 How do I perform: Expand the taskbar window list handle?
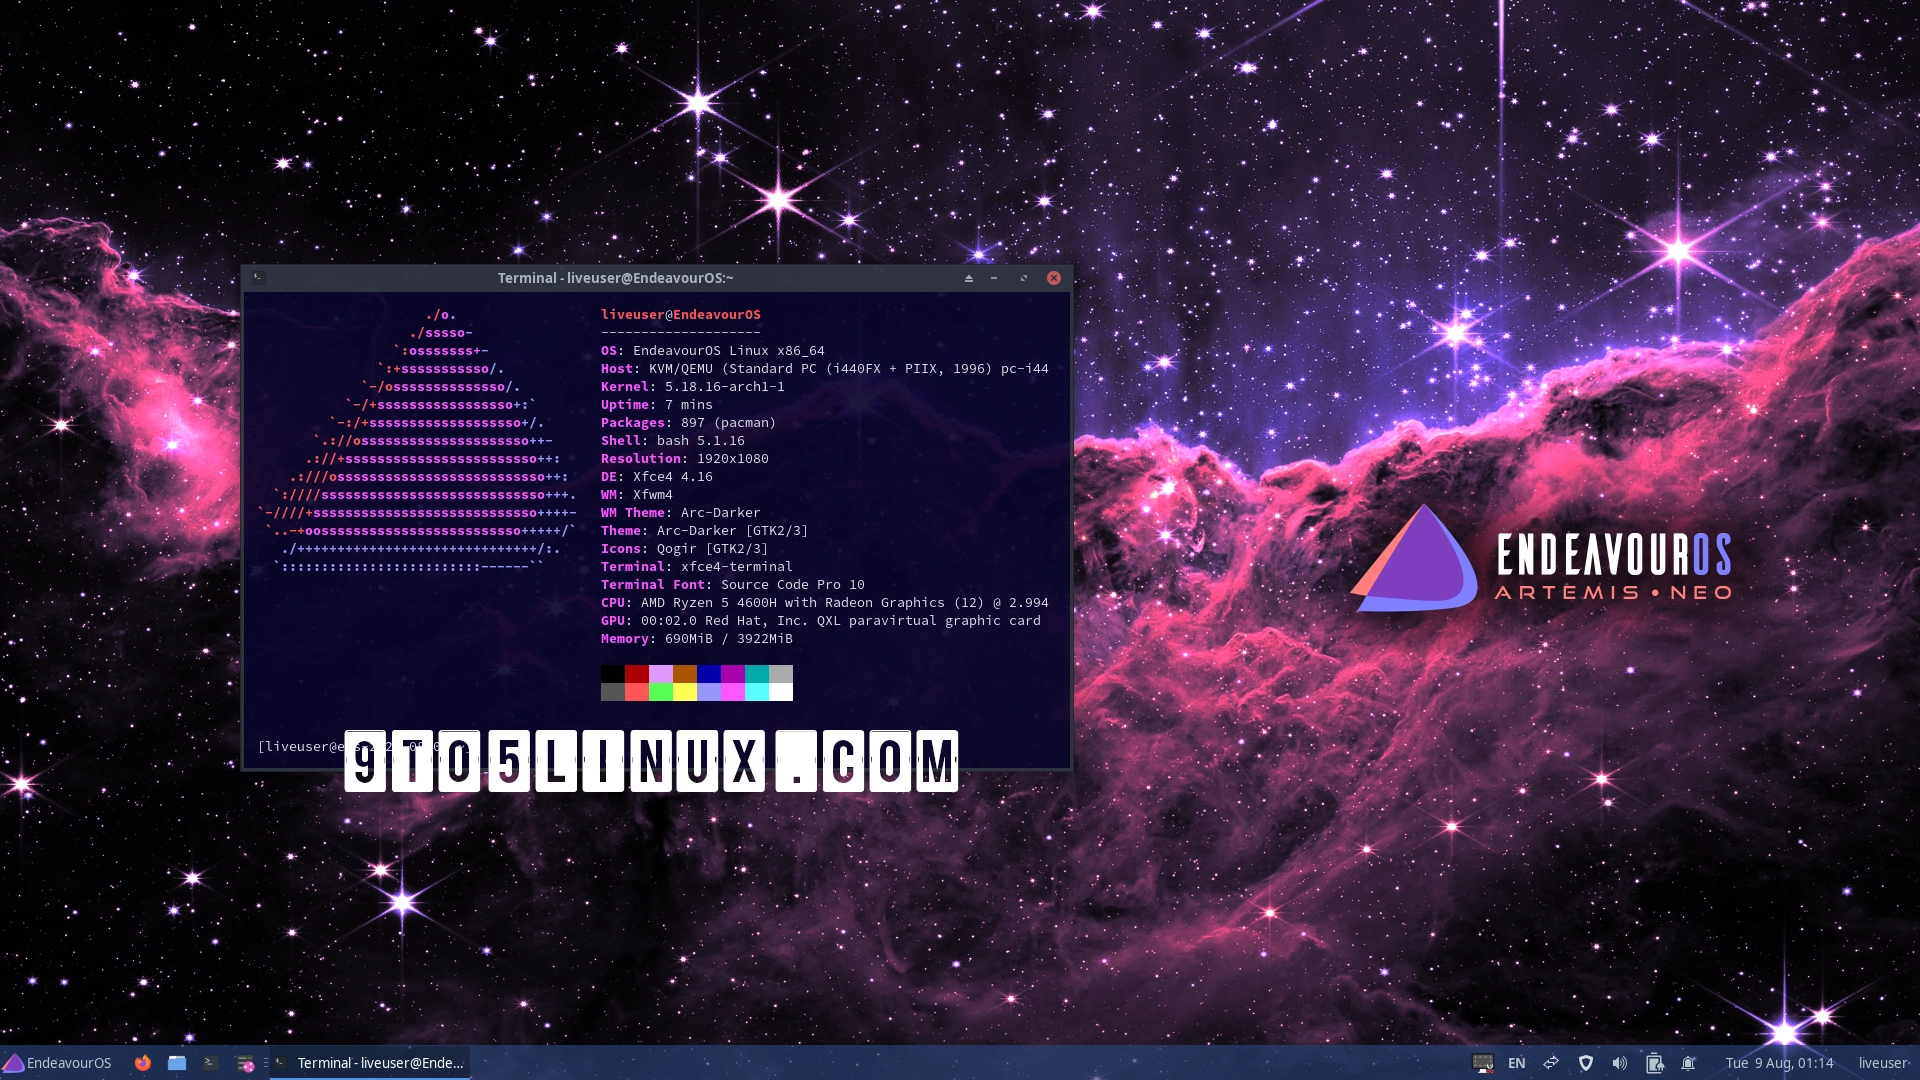[x=266, y=1062]
